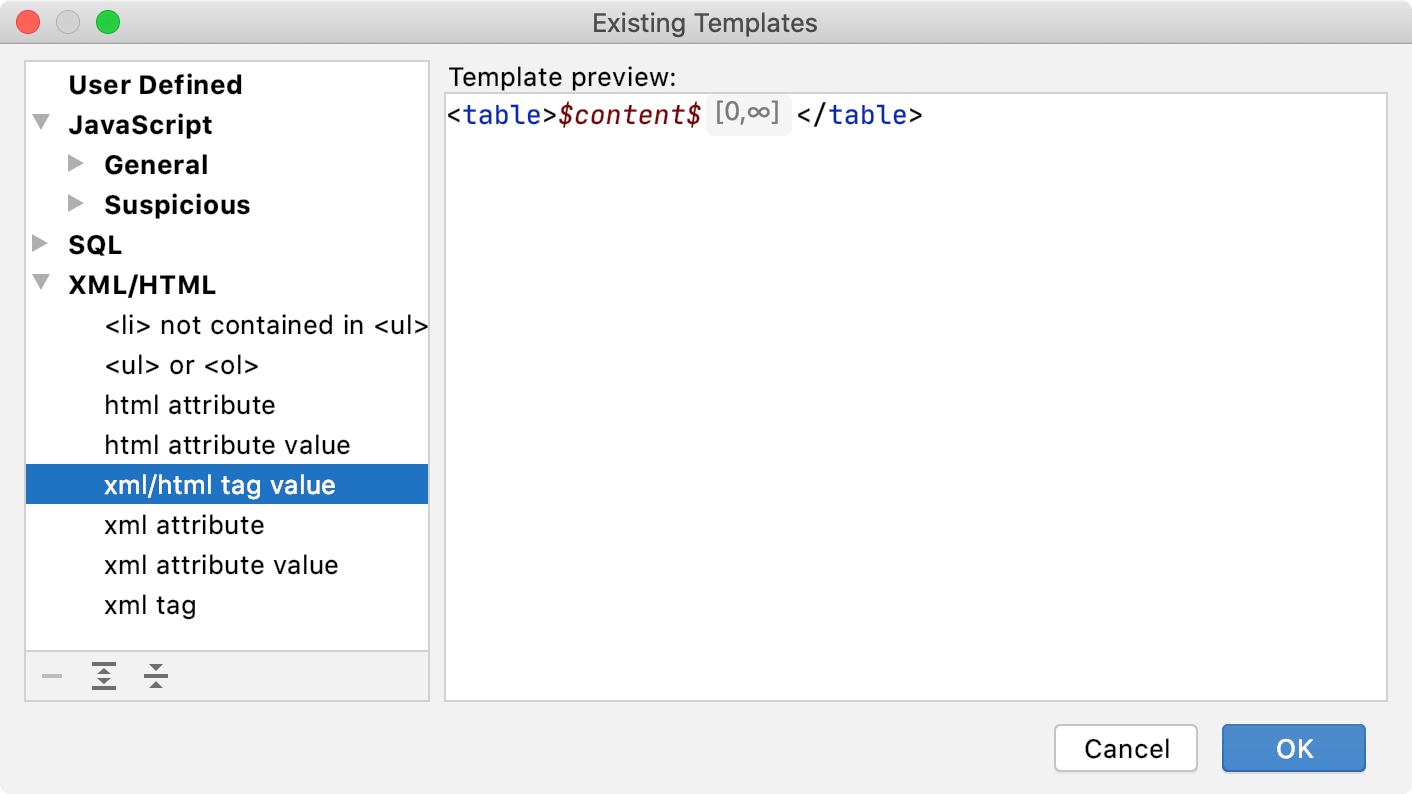Select the "<ul> or <ol>" template
The height and width of the screenshot is (794, 1412).
pyautogui.click(x=181, y=365)
